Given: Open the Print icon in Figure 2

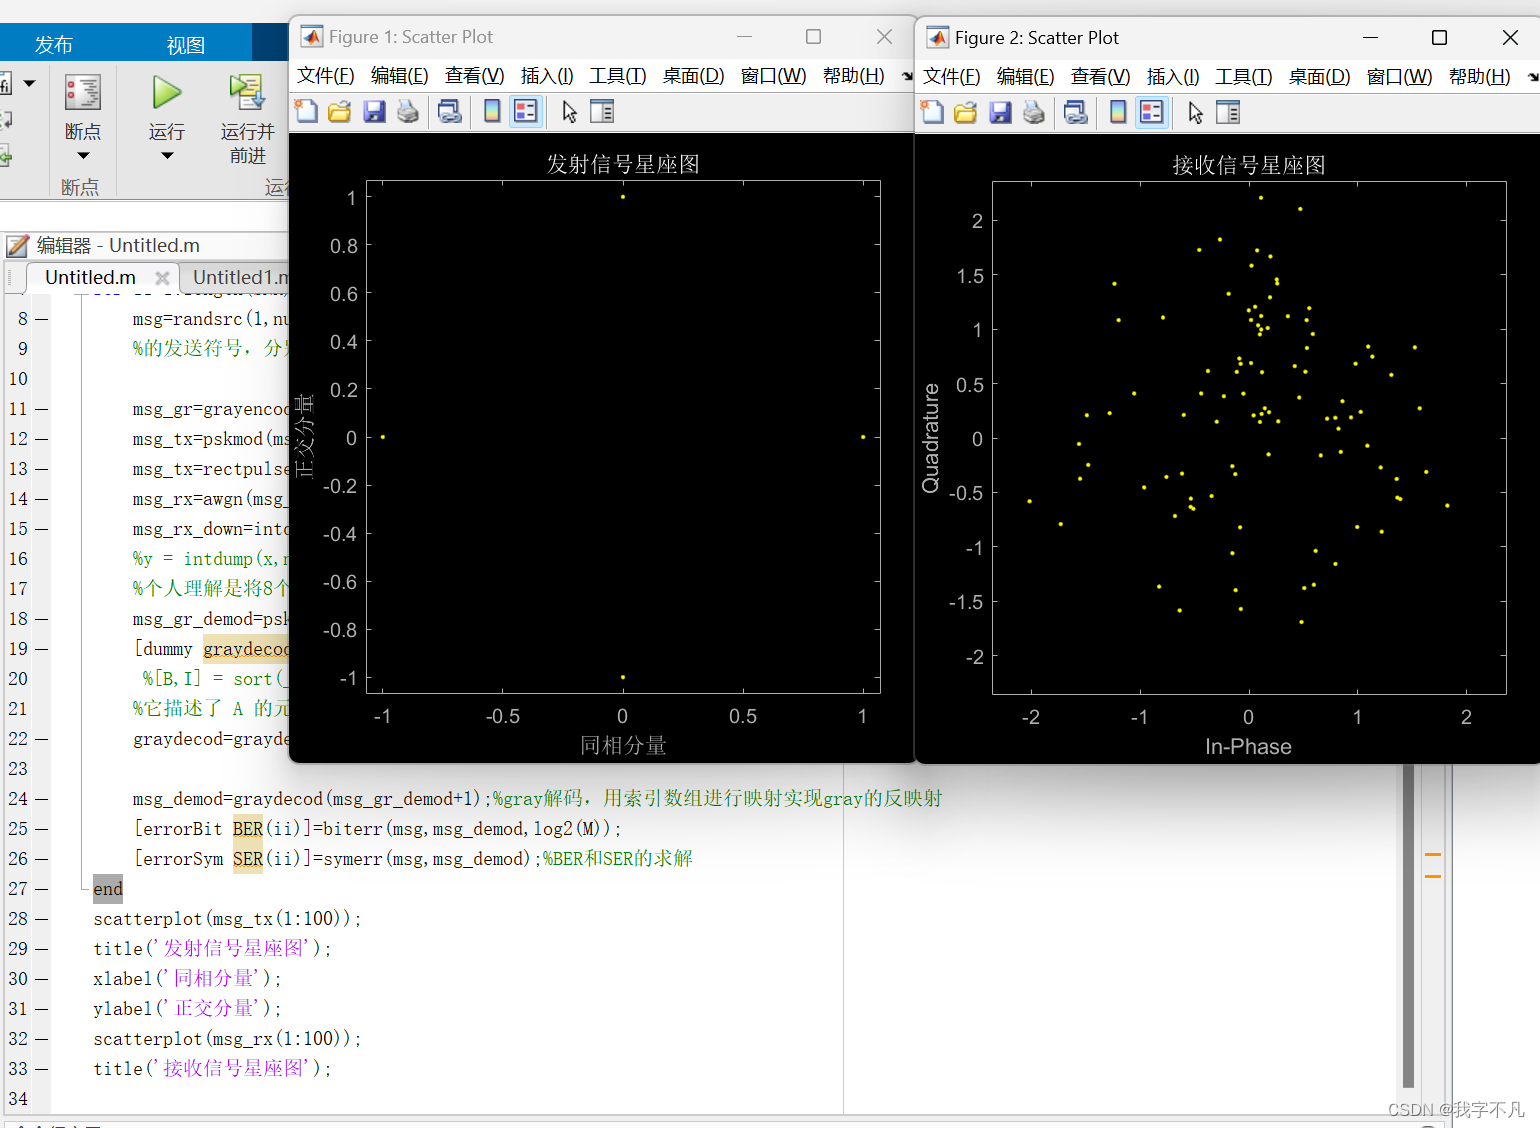Looking at the screenshot, I should 1034,112.
